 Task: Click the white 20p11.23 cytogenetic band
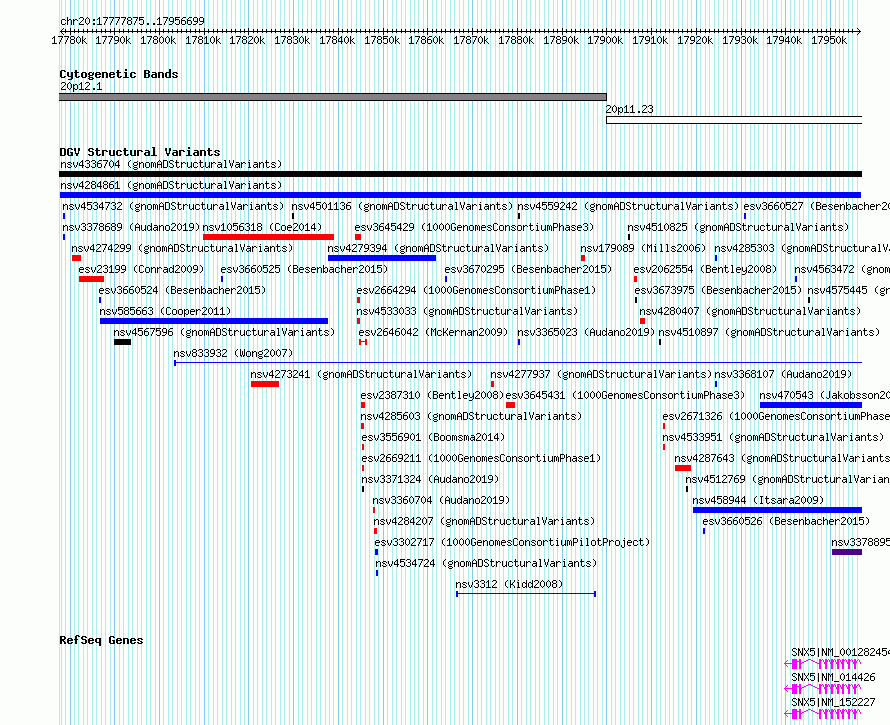pyautogui.click(x=734, y=120)
